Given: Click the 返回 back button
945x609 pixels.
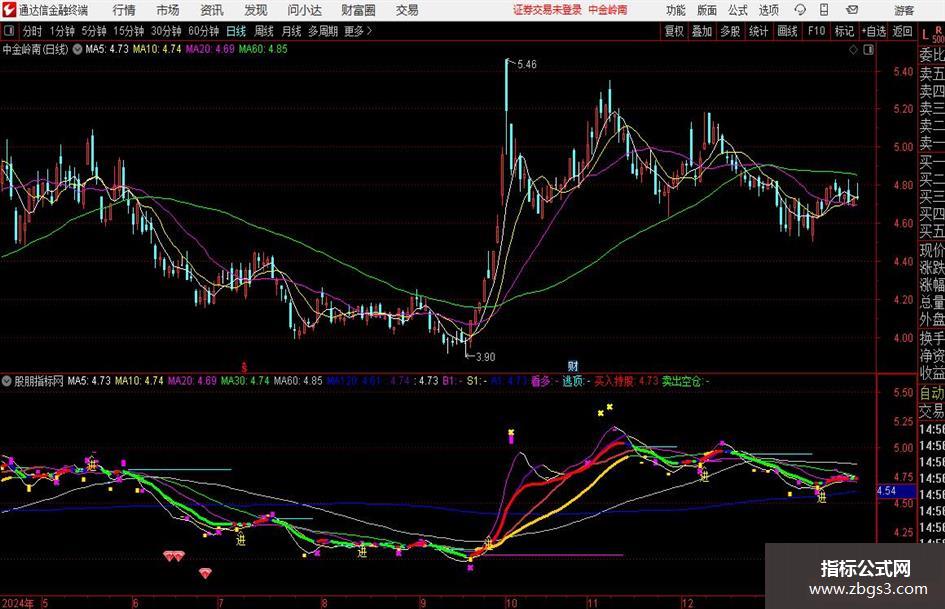Looking at the screenshot, I should point(902,31).
